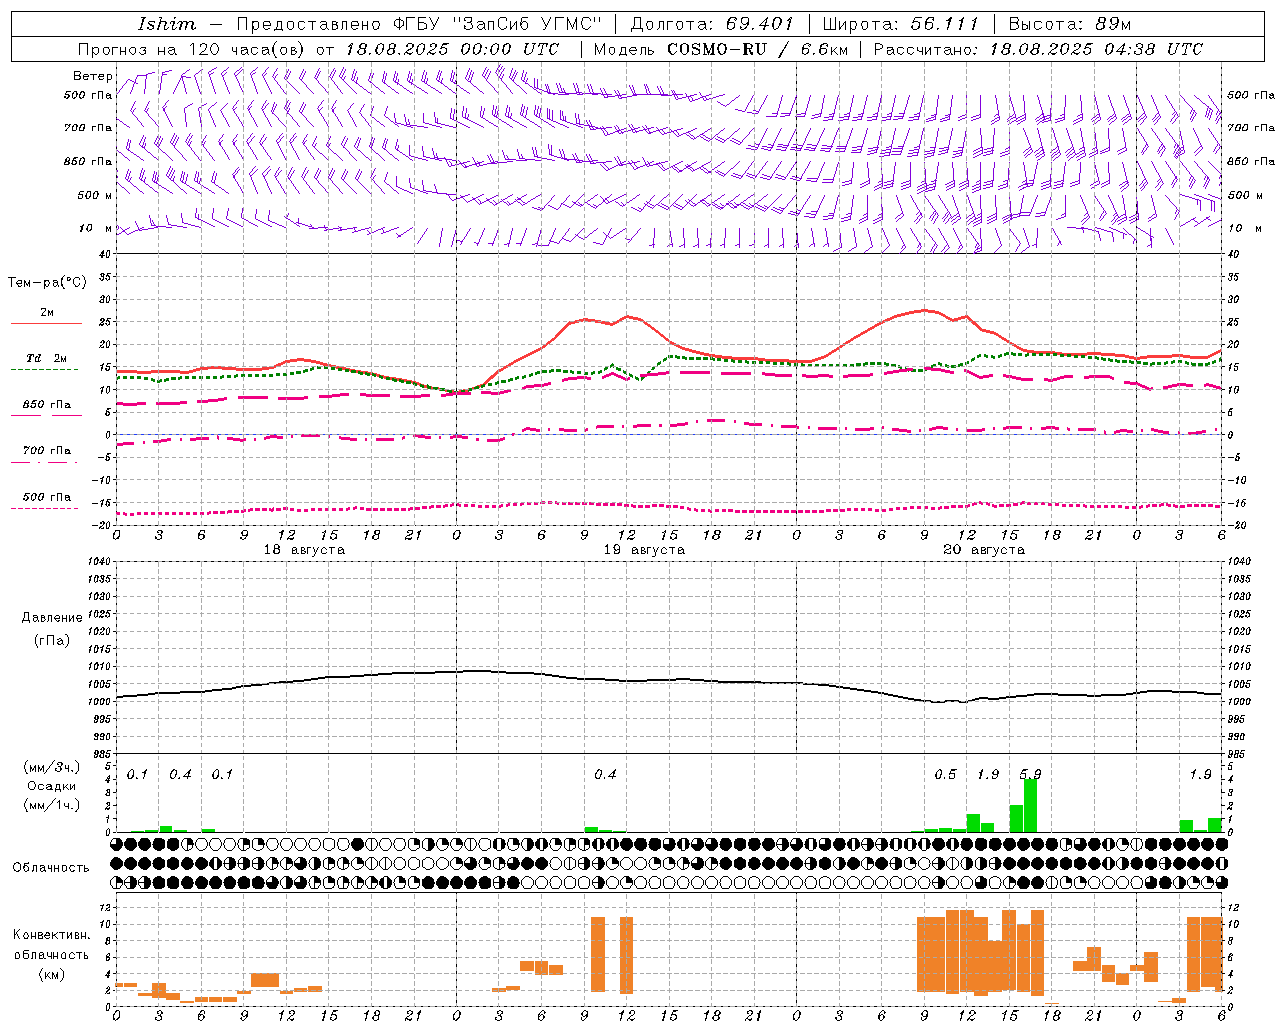Screen dimensions: 1280x1024
Task: Click the "18 августа" date label
Action: [304, 550]
